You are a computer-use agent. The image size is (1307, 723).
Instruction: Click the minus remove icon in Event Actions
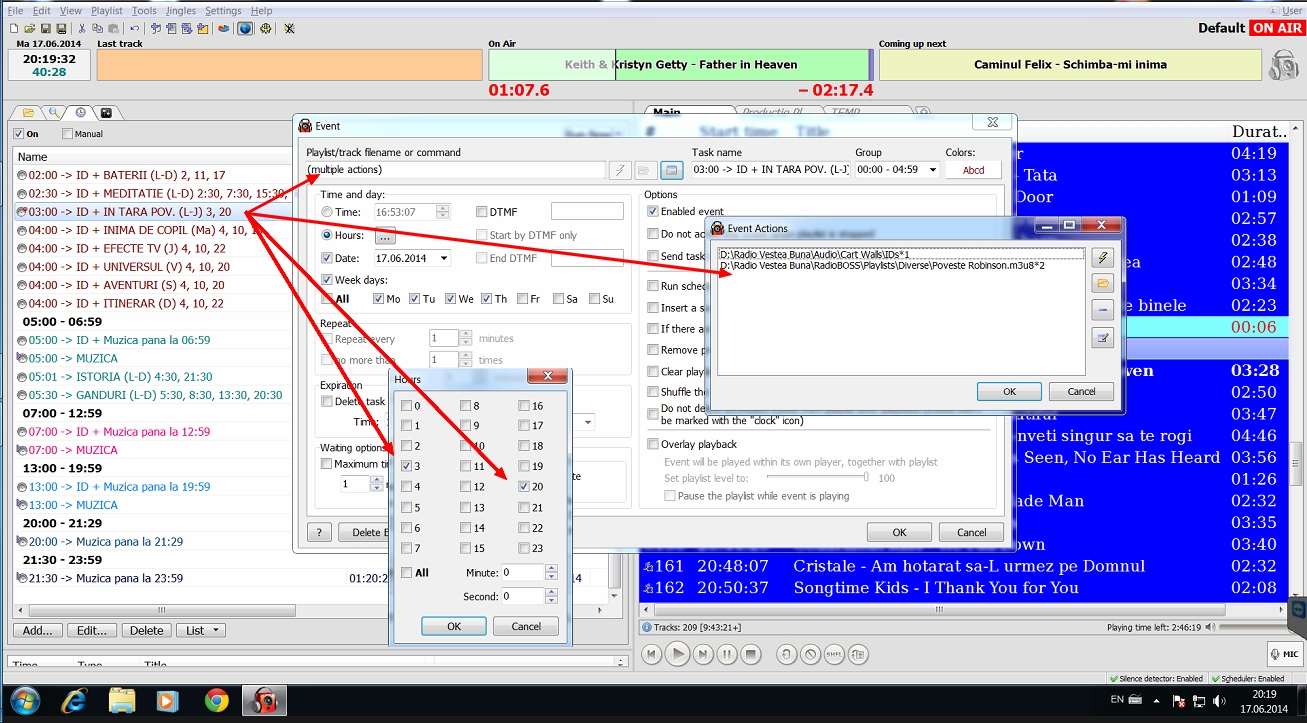tap(1102, 311)
